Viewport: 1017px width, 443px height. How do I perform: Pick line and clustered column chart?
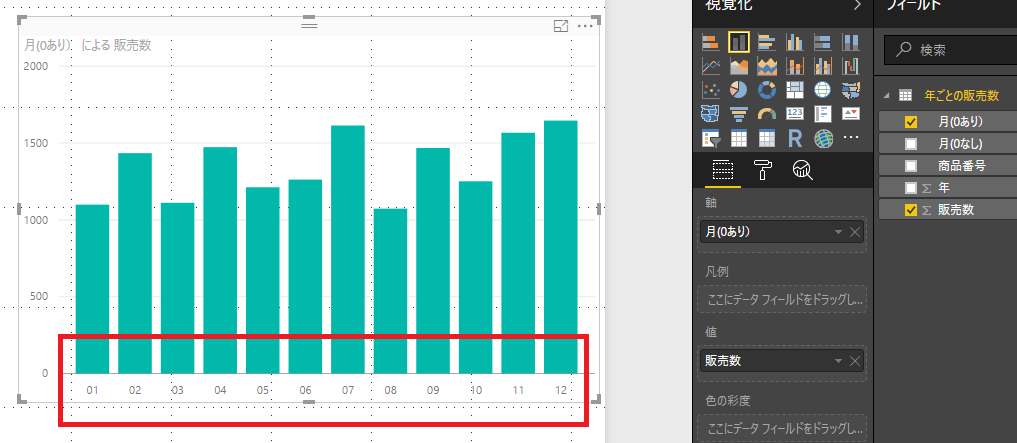(x=822, y=66)
